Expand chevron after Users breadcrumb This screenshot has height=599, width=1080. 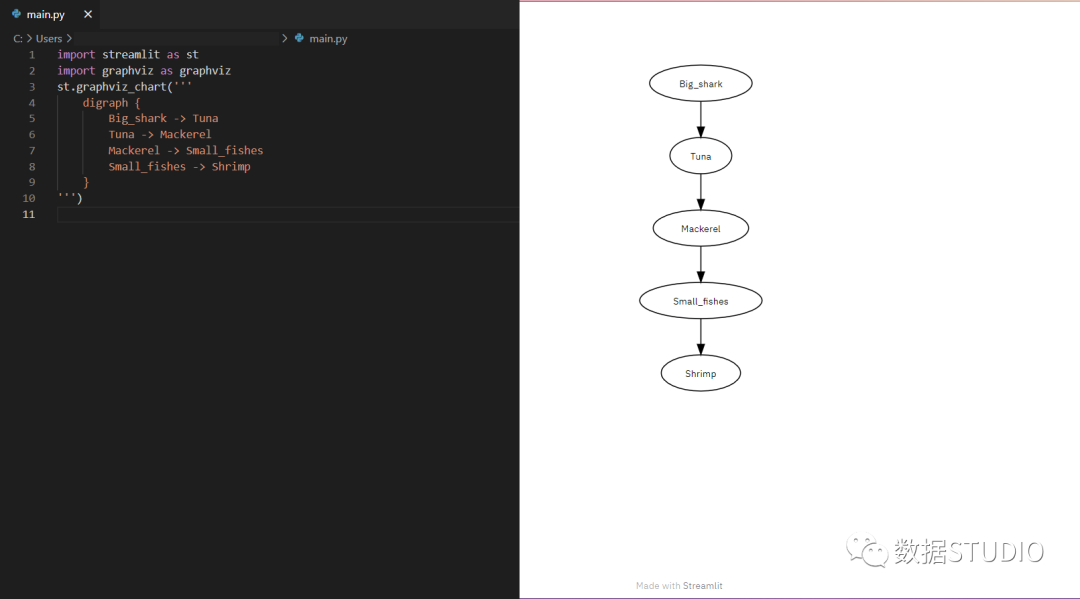tap(69, 39)
